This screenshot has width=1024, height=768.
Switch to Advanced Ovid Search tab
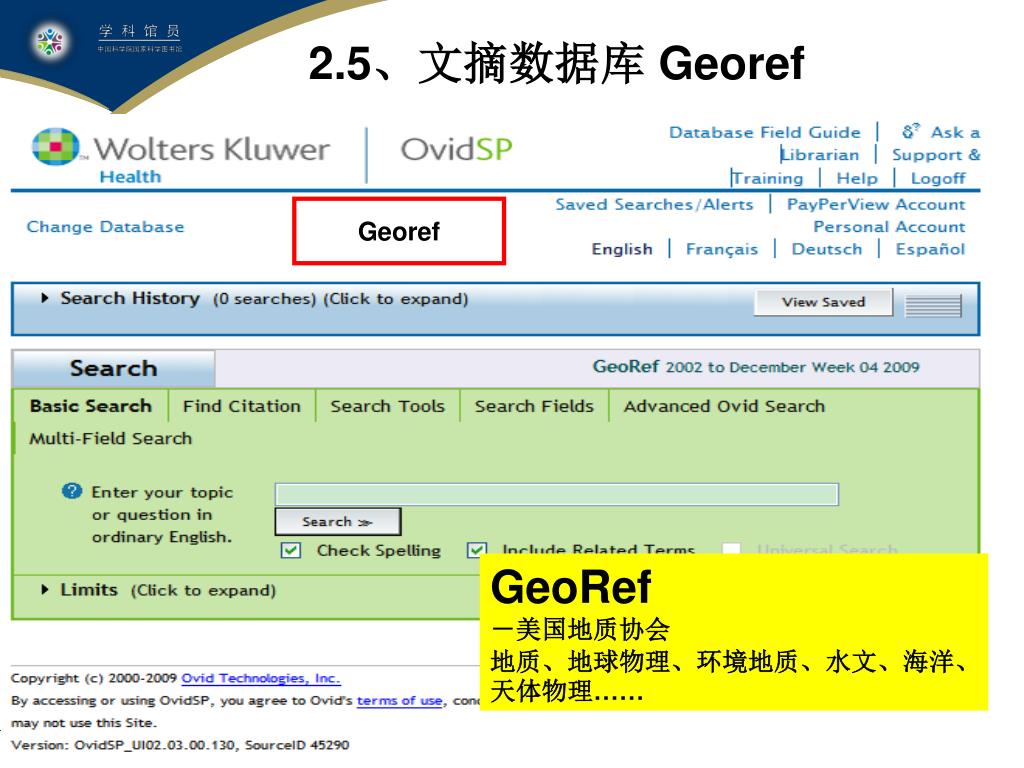(x=724, y=406)
